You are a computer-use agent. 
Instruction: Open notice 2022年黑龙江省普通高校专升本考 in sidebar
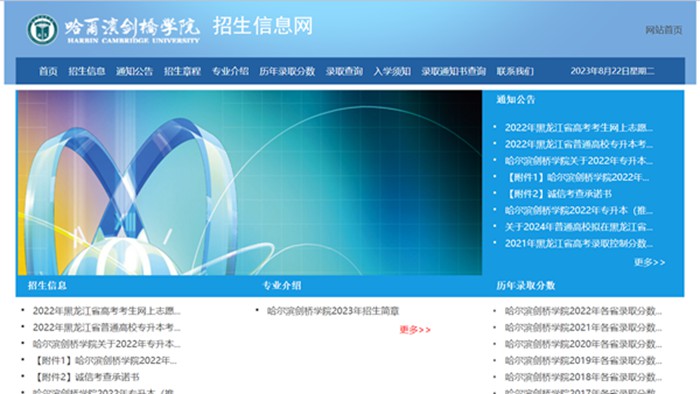click(579, 144)
